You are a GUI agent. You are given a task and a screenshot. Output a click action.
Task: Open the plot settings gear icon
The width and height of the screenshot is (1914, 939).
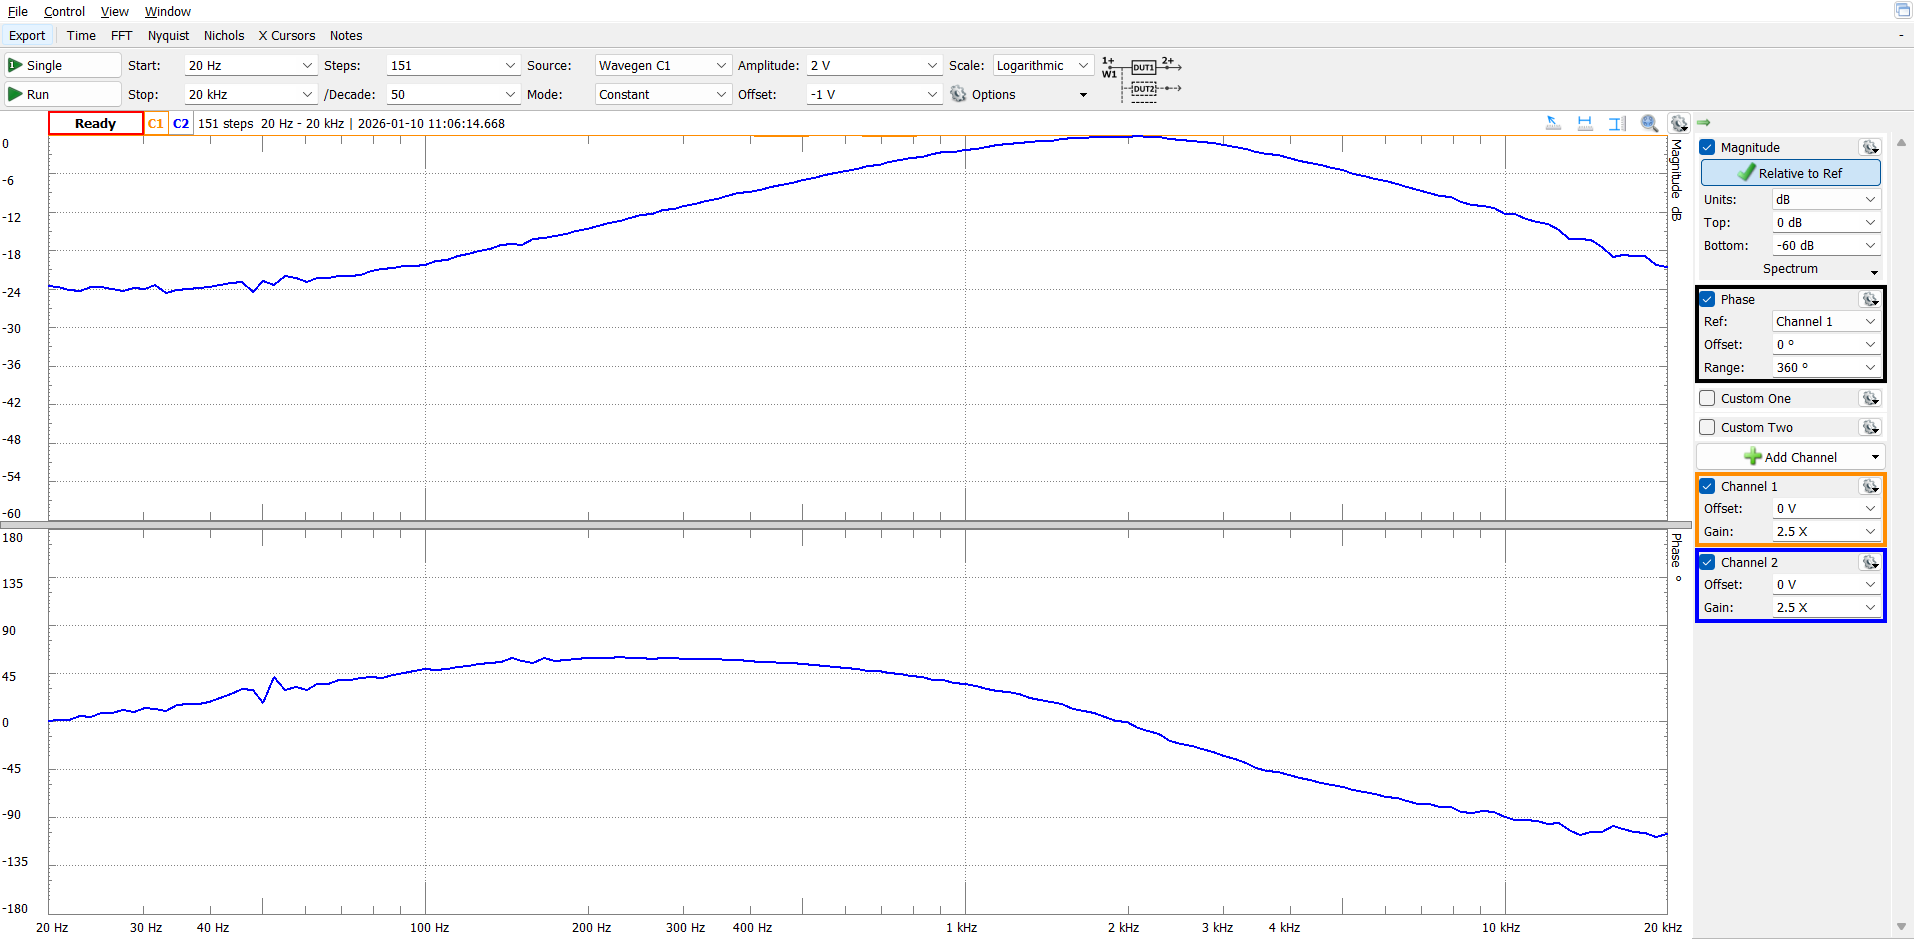[x=1679, y=123]
